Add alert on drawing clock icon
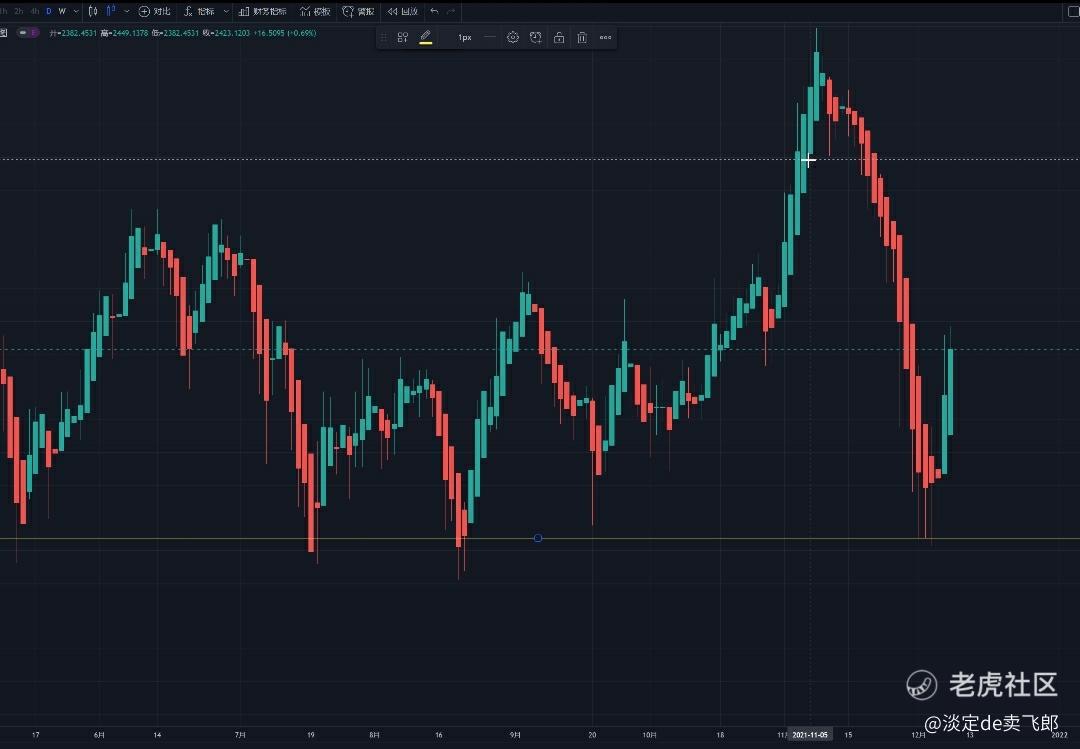Viewport: 1080px width, 749px height. point(536,38)
